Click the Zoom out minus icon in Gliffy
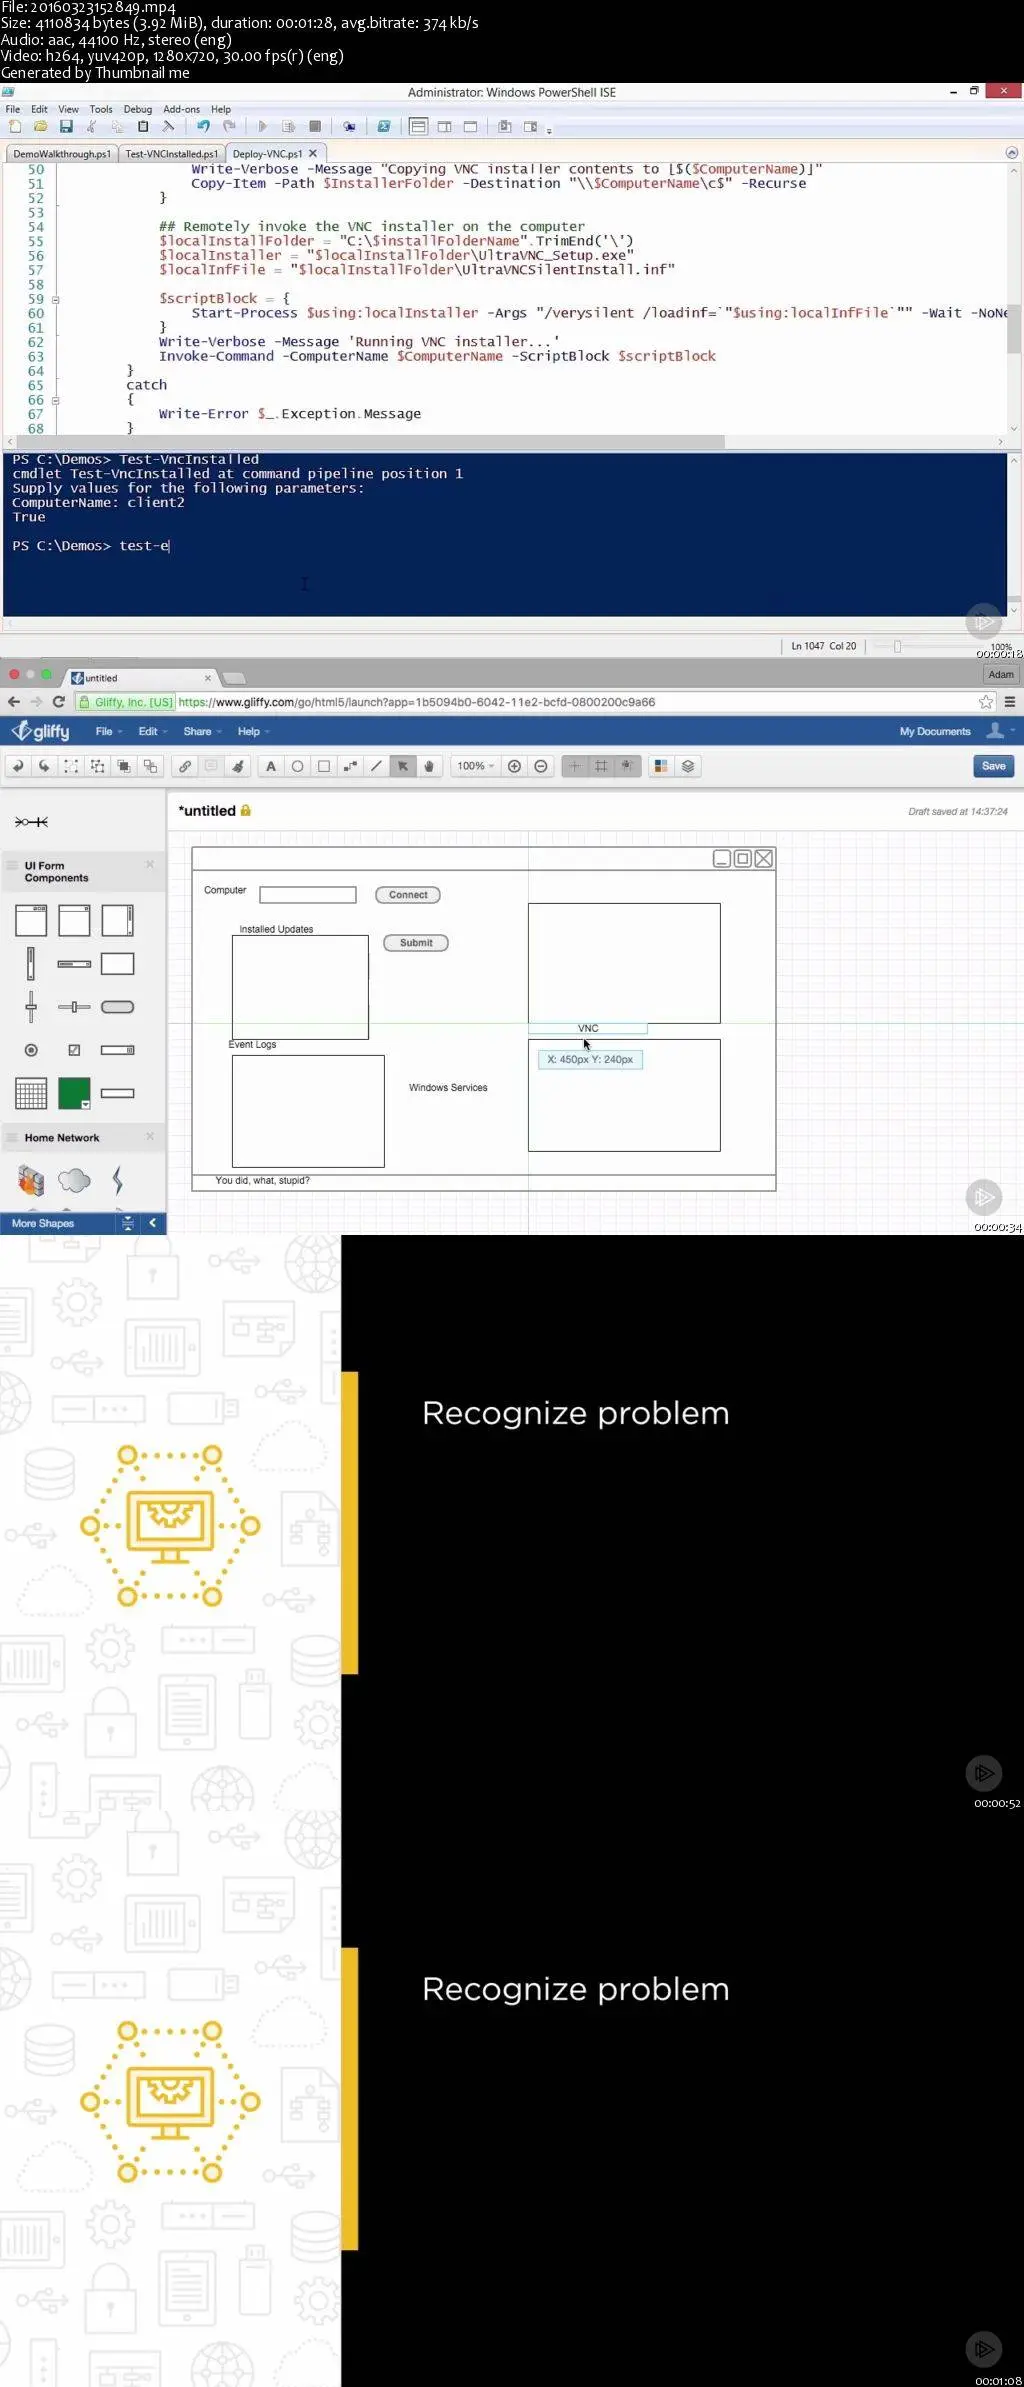The image size is (1024, 2387). pyautogui.click(x=541, y=766)
